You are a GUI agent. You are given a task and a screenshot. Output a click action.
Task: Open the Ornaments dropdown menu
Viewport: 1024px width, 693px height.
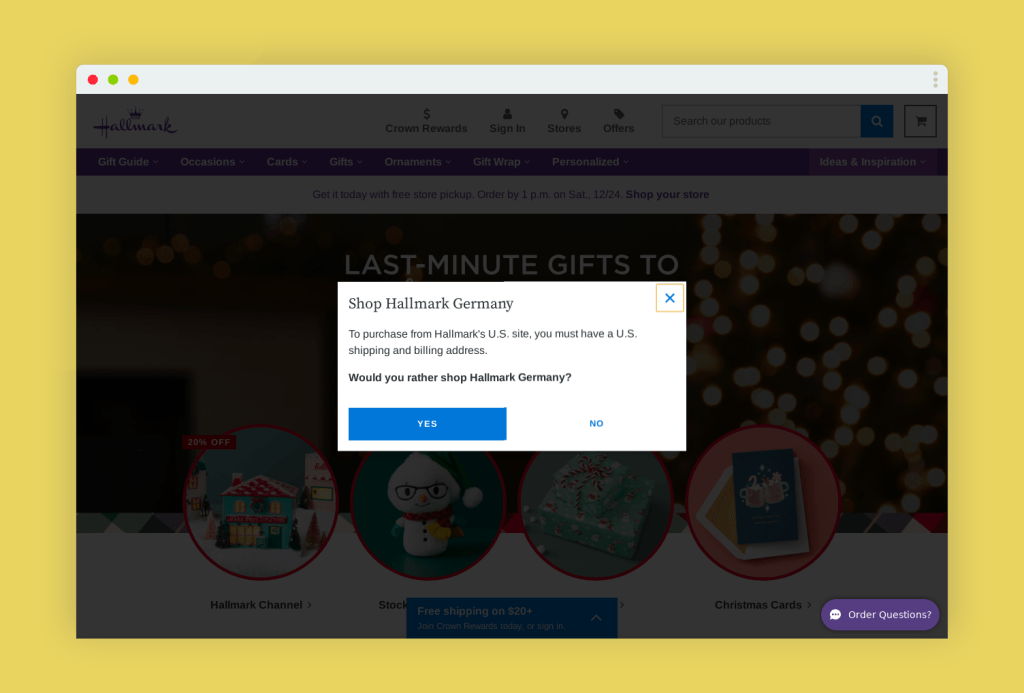[417, 162]
